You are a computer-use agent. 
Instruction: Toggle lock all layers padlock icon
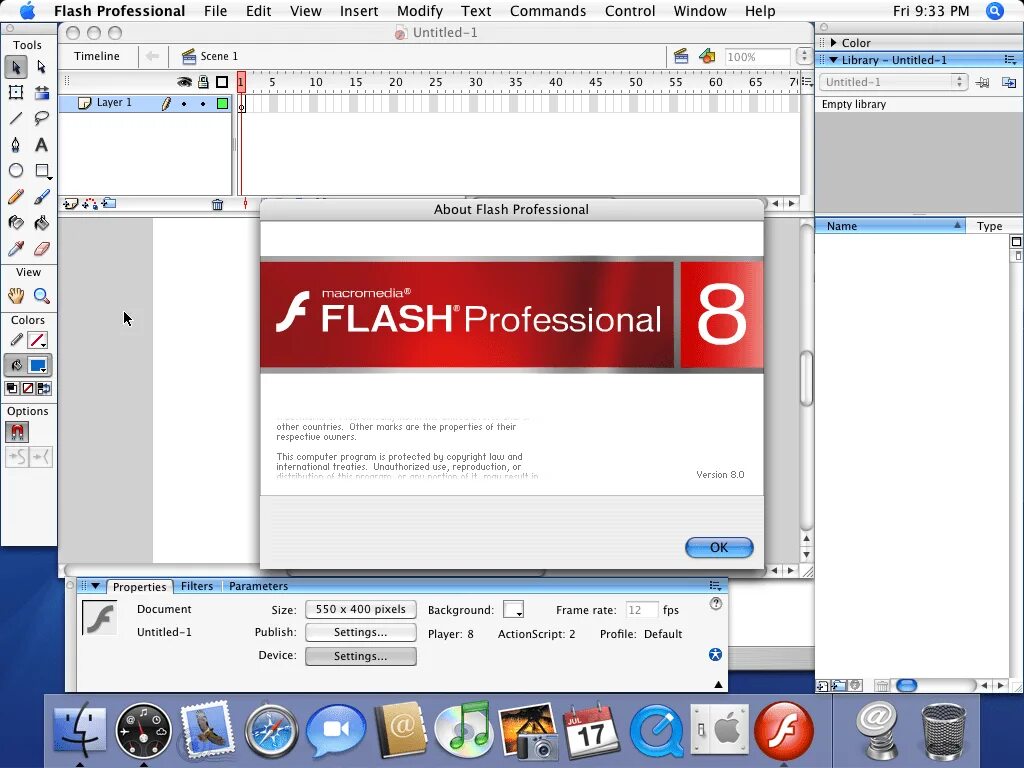[x=203, y=82]
